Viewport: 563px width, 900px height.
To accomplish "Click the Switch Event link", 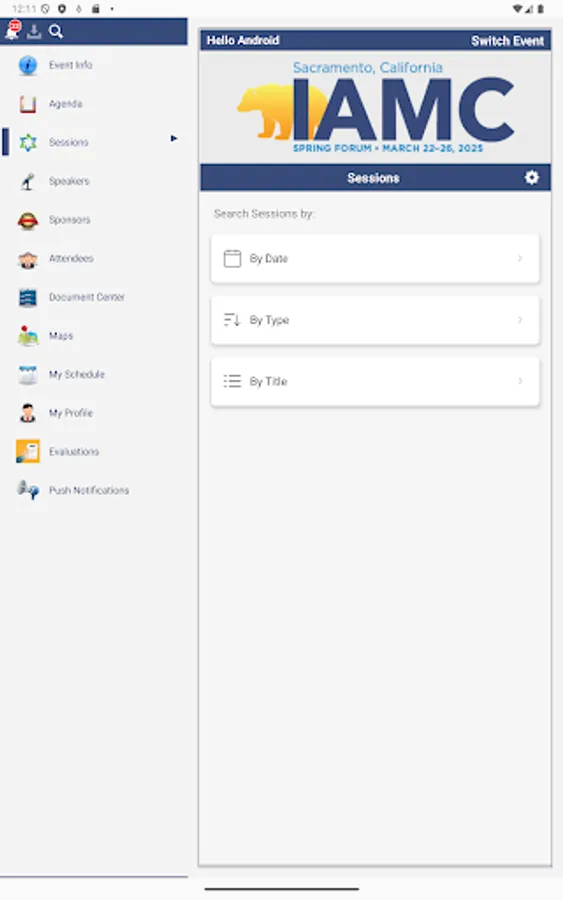I will (x=507, y=41).
